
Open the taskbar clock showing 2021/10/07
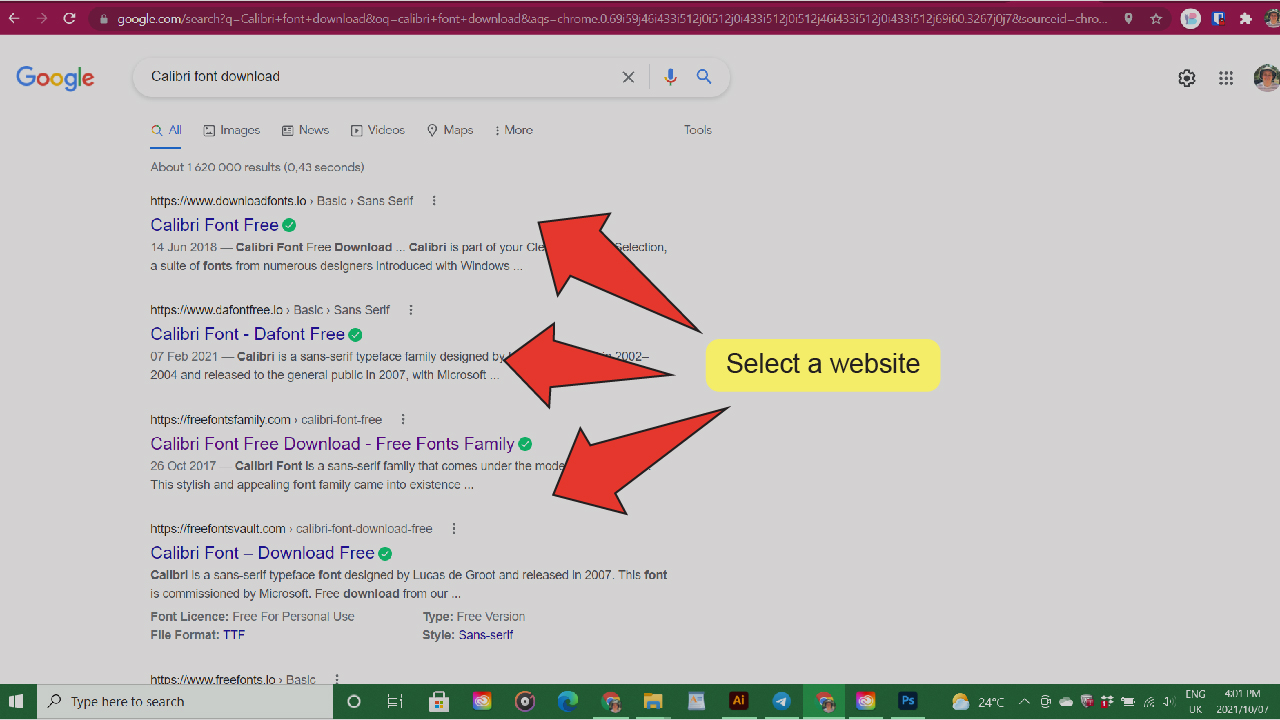point(1242,702)
